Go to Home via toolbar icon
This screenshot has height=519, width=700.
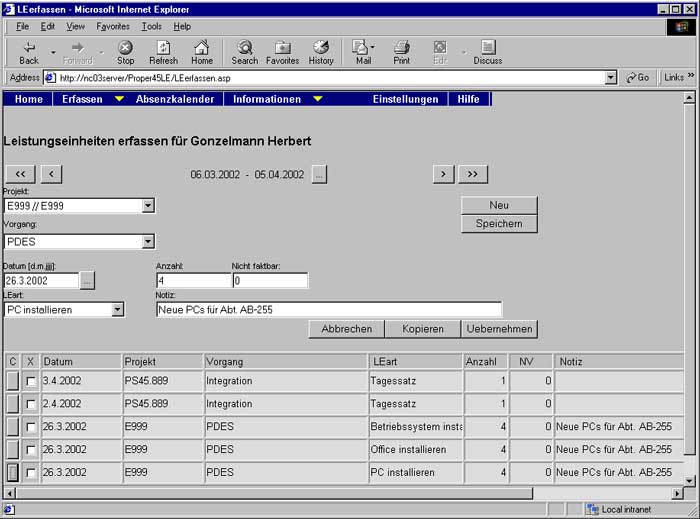point(202,48)
